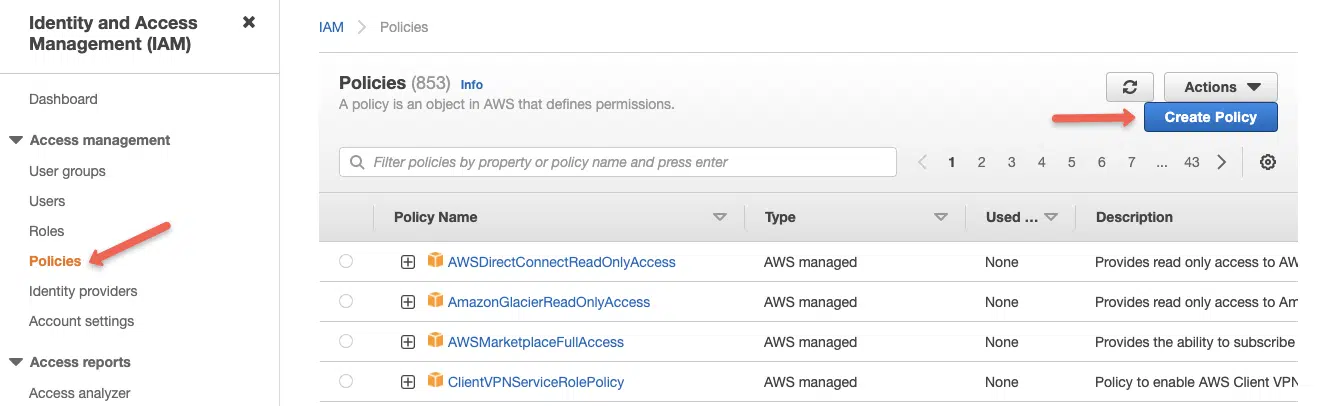Select AWSMarketplaceFullAccess radio button
Image resolution: width=1324 pixels, height=406 pixels.
[346, 341]
